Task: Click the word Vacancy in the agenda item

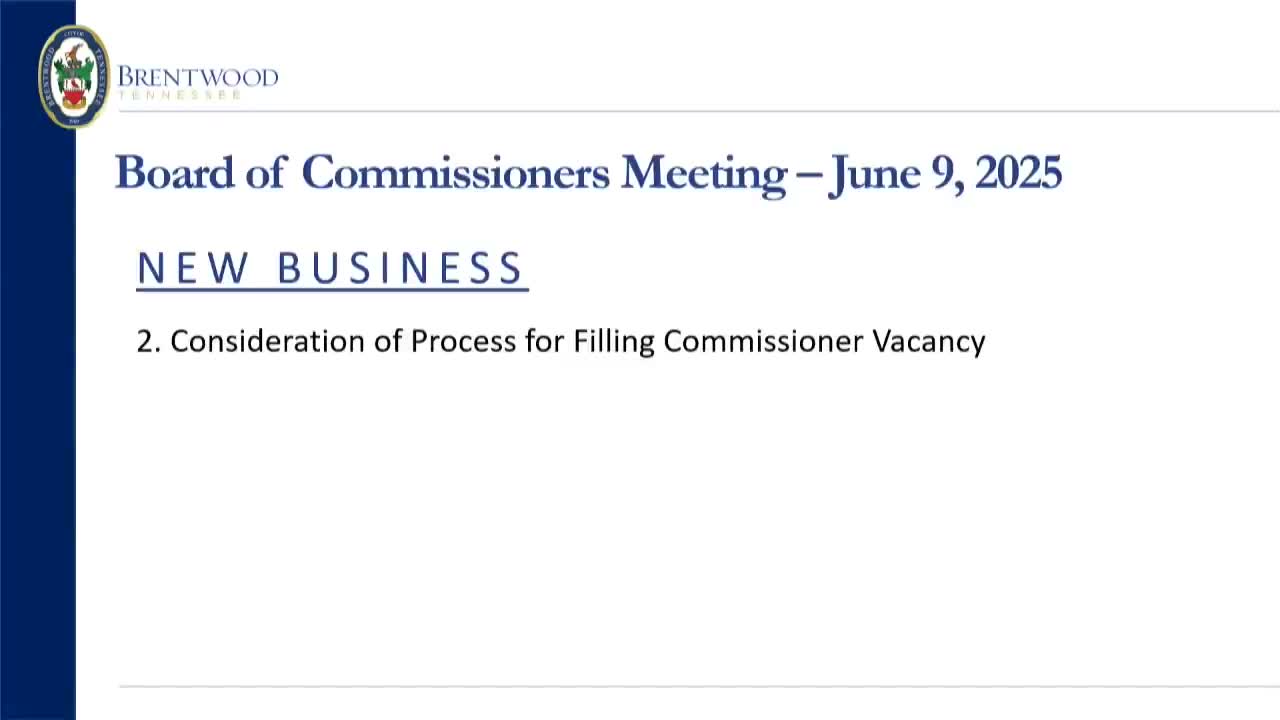Action: [929, 341]
